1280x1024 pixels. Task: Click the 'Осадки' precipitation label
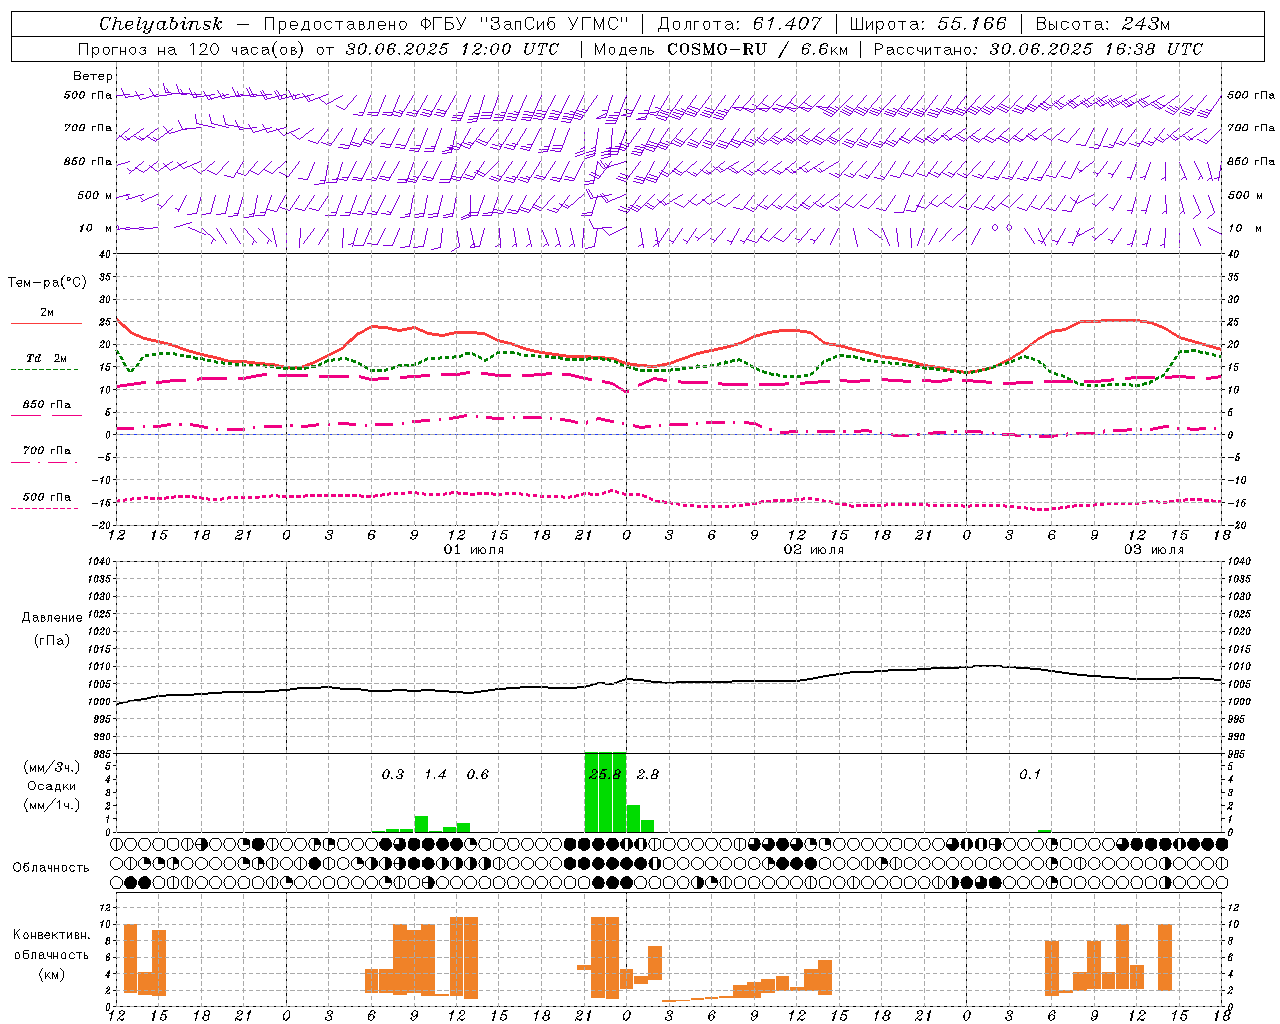[52, 786]
